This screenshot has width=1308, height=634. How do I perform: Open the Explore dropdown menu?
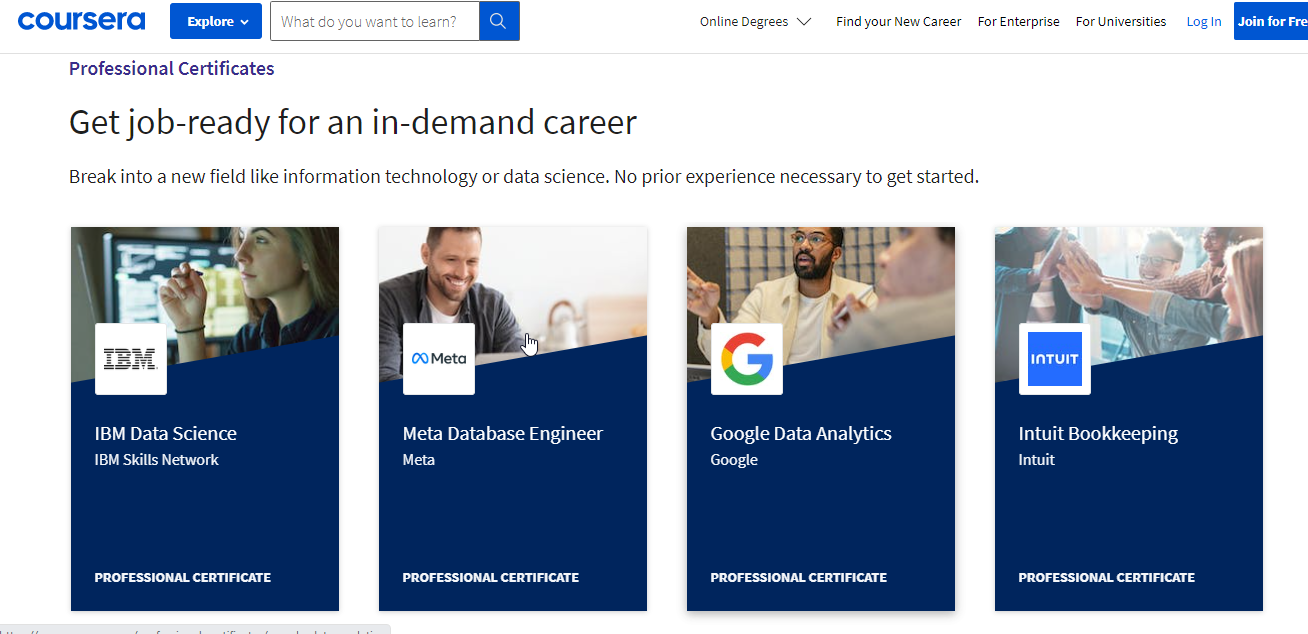tap(216, 21)
